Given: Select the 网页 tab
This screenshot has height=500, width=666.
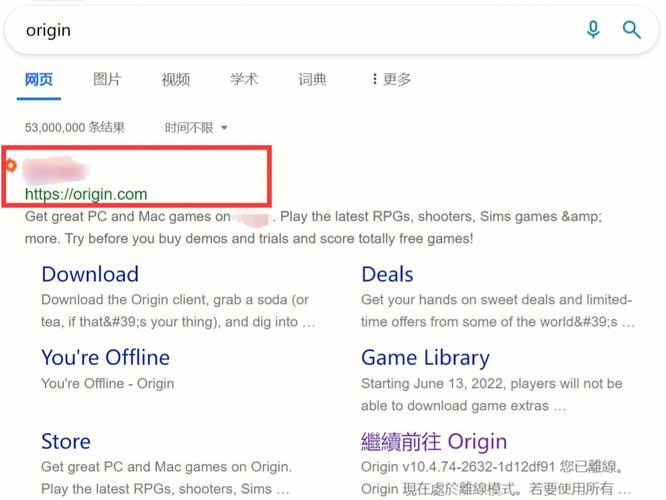Looking at the screenshot, I should point(39,79).
